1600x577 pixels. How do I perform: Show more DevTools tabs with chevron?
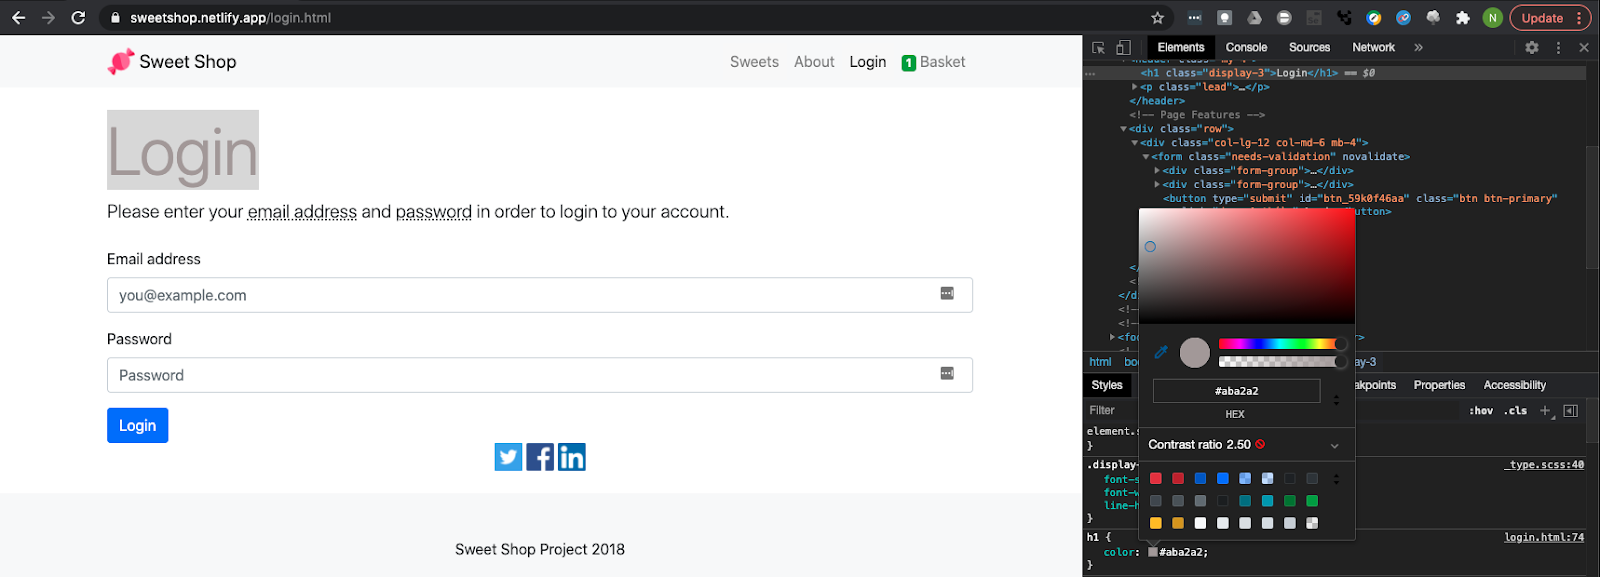(x=1418, y=47)
